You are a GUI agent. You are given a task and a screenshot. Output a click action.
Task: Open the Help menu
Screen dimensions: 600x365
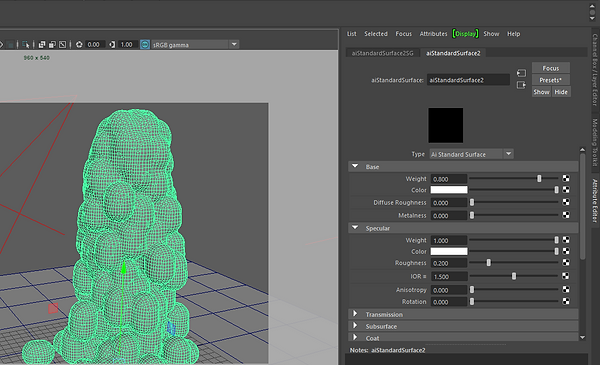click(x=514, y=34)
